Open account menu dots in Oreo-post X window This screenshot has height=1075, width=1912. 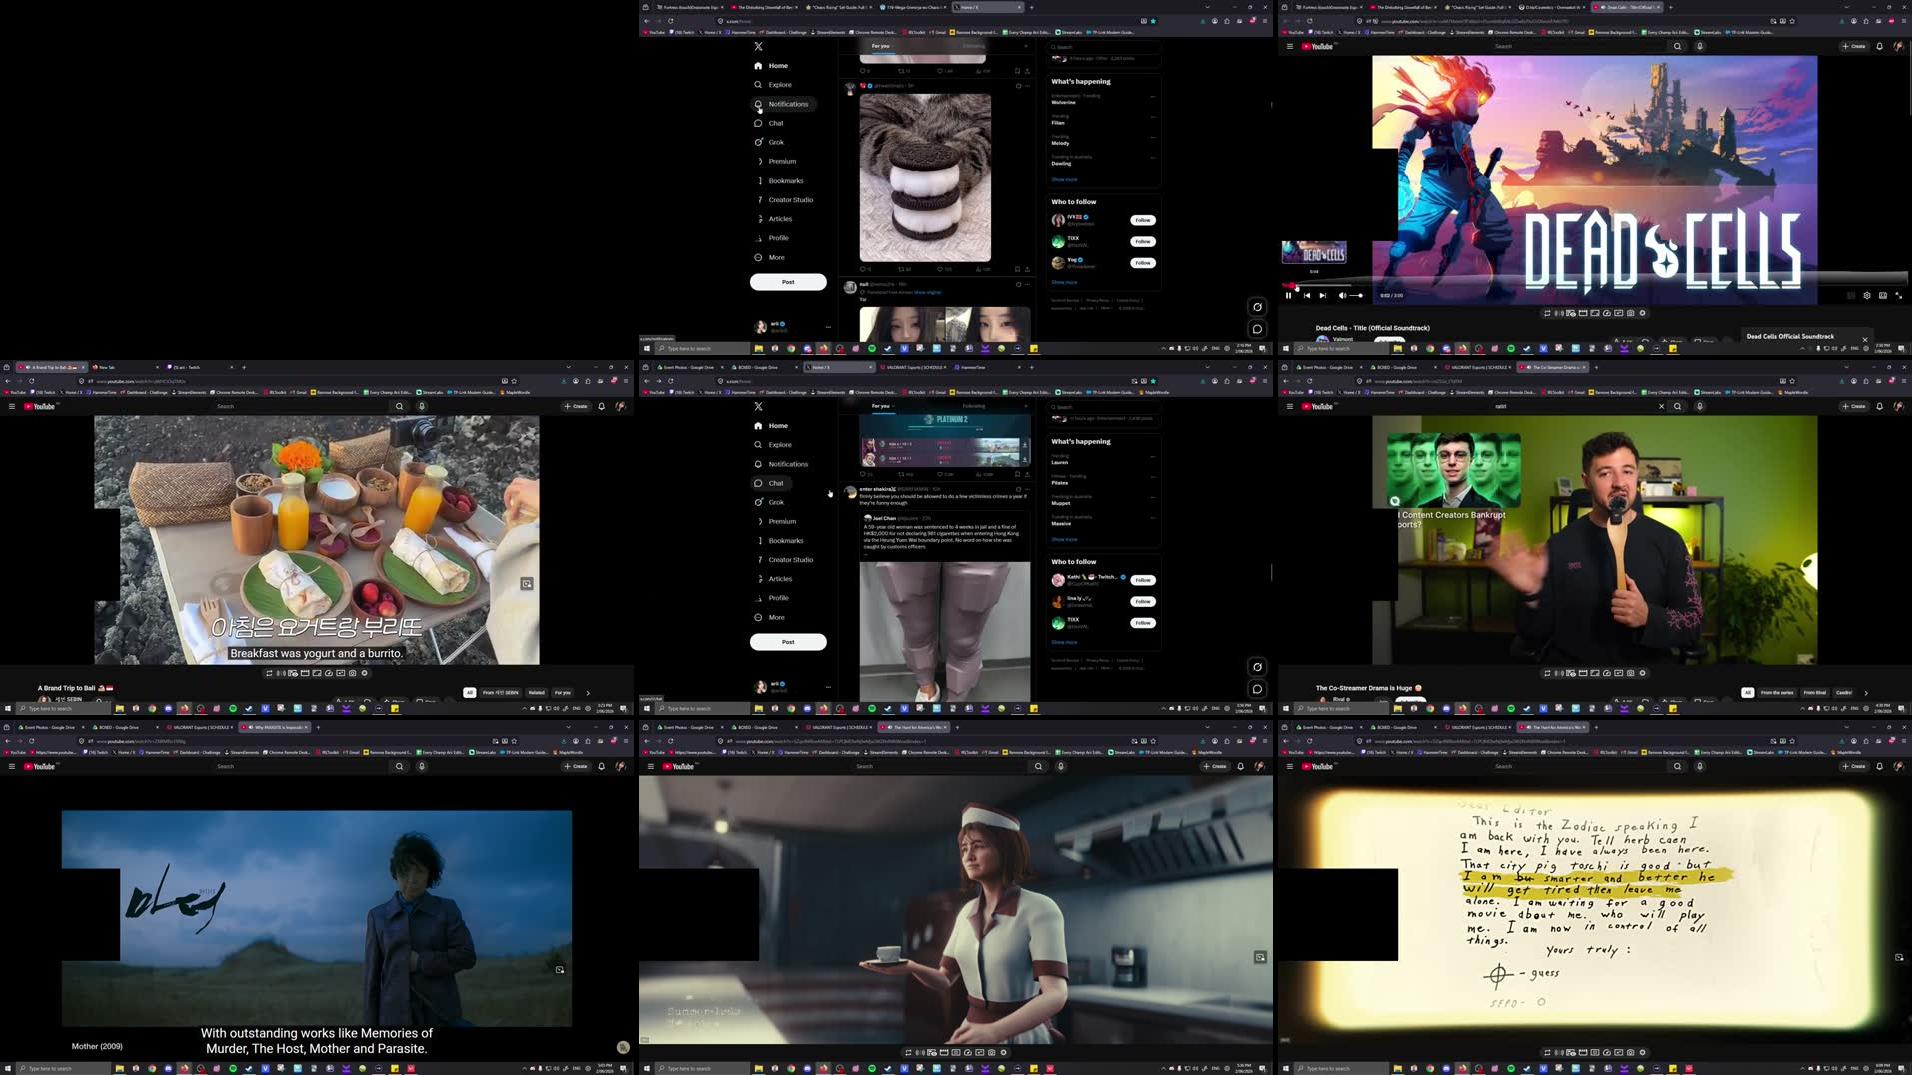tap(828, 327)
